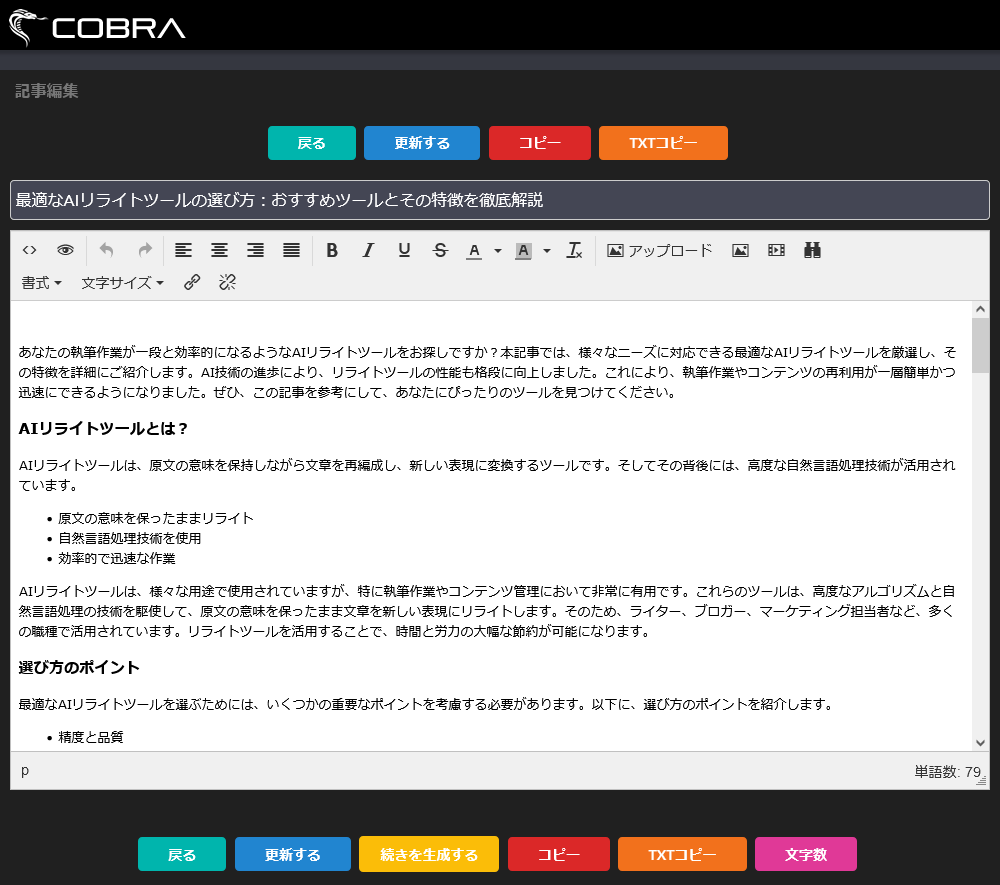This screenshot has width=1000, height=885.
Task: Apply strikethrough to text
Action: 440,250
